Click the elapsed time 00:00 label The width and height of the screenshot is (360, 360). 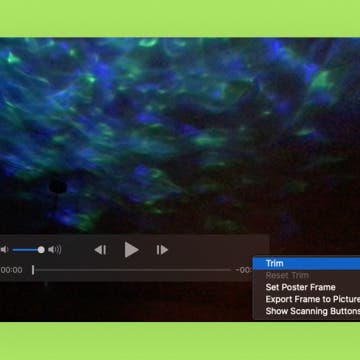[11, 270]
